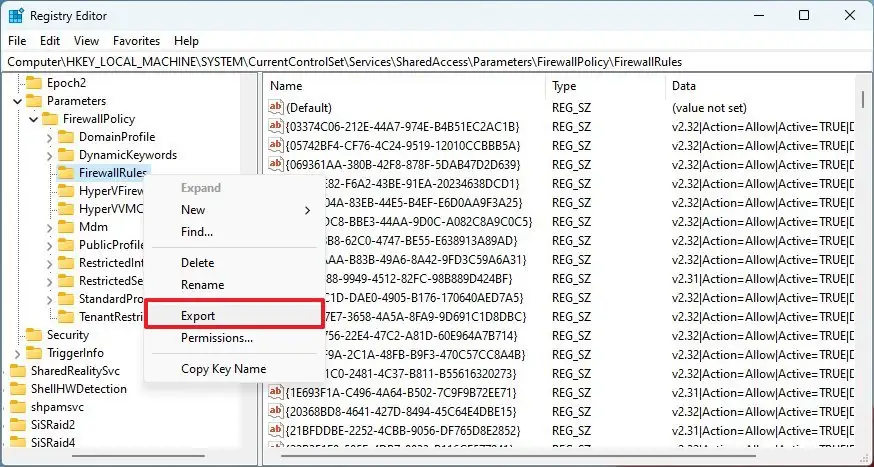Collapse the Parameters tree node
This screenshot has width=874, height=467.
pos(17,101)
